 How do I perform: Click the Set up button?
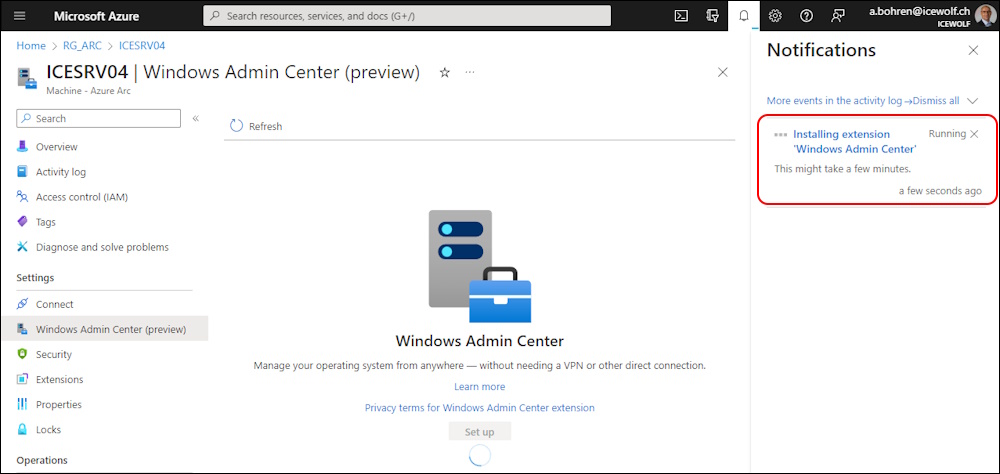pyautogui.click(x=480, y=432)
